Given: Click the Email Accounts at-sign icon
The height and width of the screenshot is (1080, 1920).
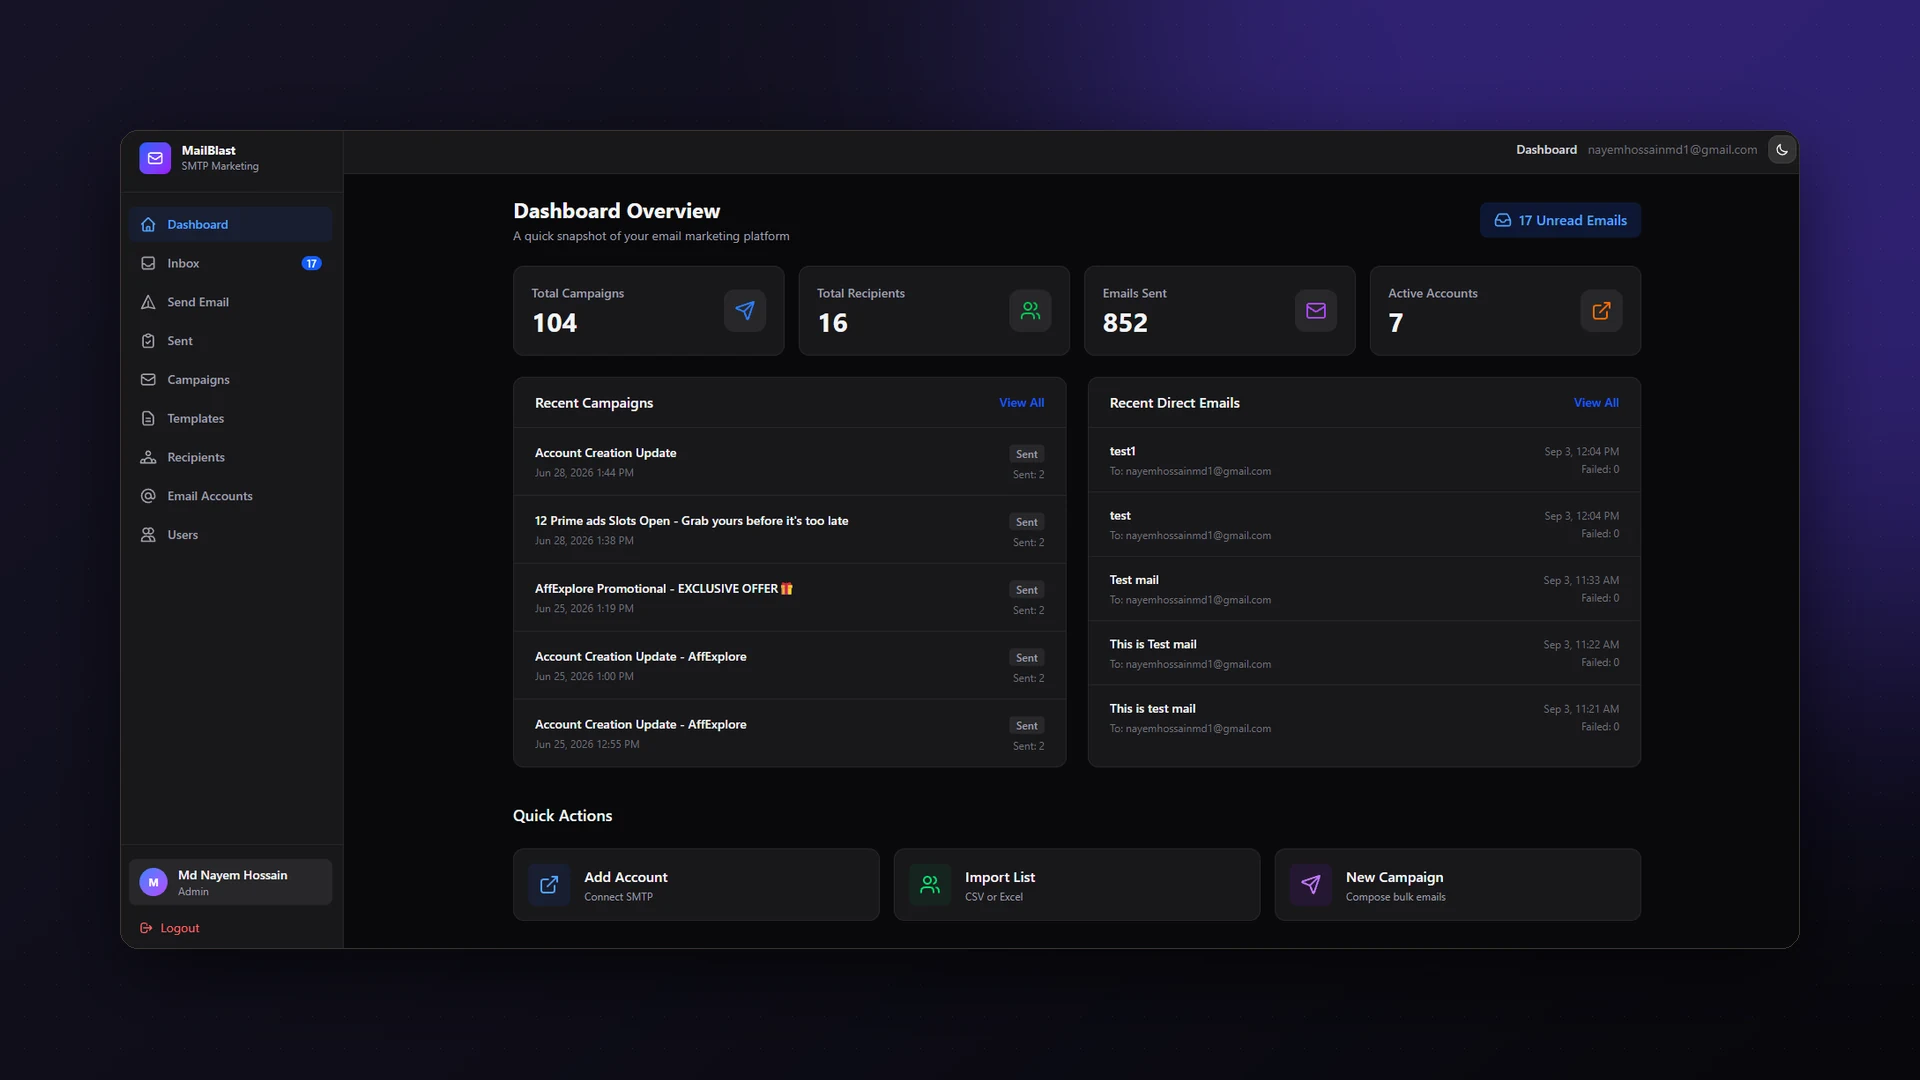Looking at the screenshot, I should [x=148, y=496].
